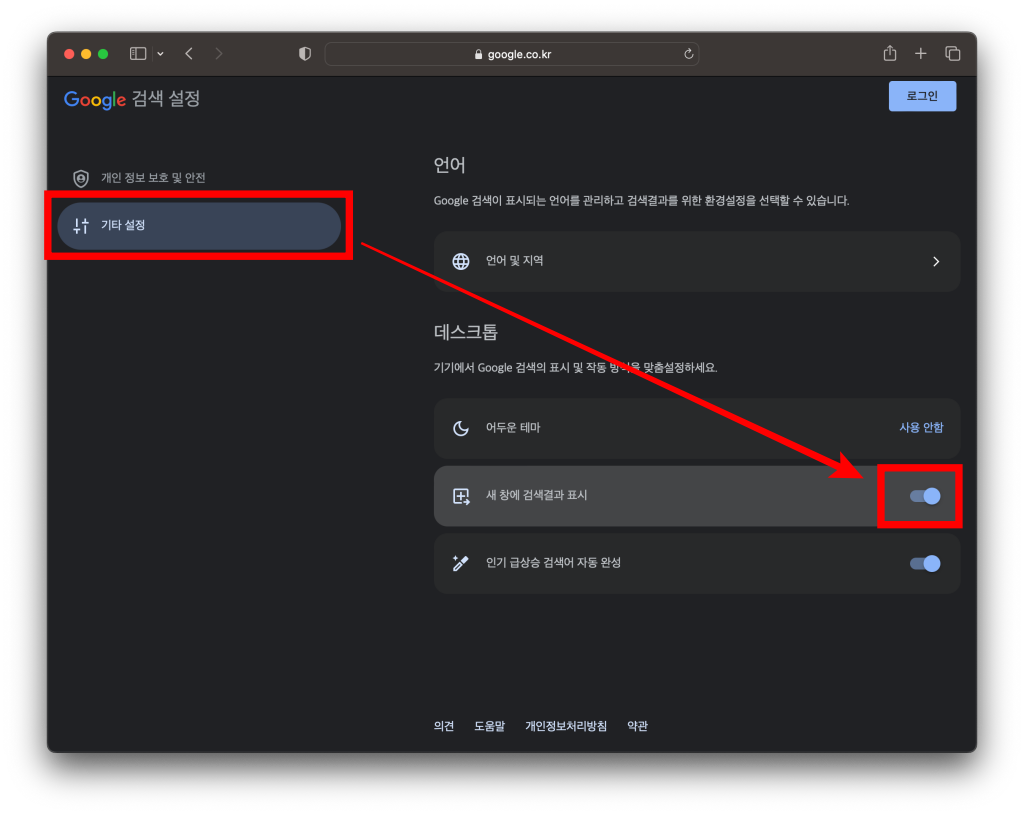Image resolution: width=1024 pixels, height=815 pixels.
Task: Click the Google logo
Action: pos(95,99)
